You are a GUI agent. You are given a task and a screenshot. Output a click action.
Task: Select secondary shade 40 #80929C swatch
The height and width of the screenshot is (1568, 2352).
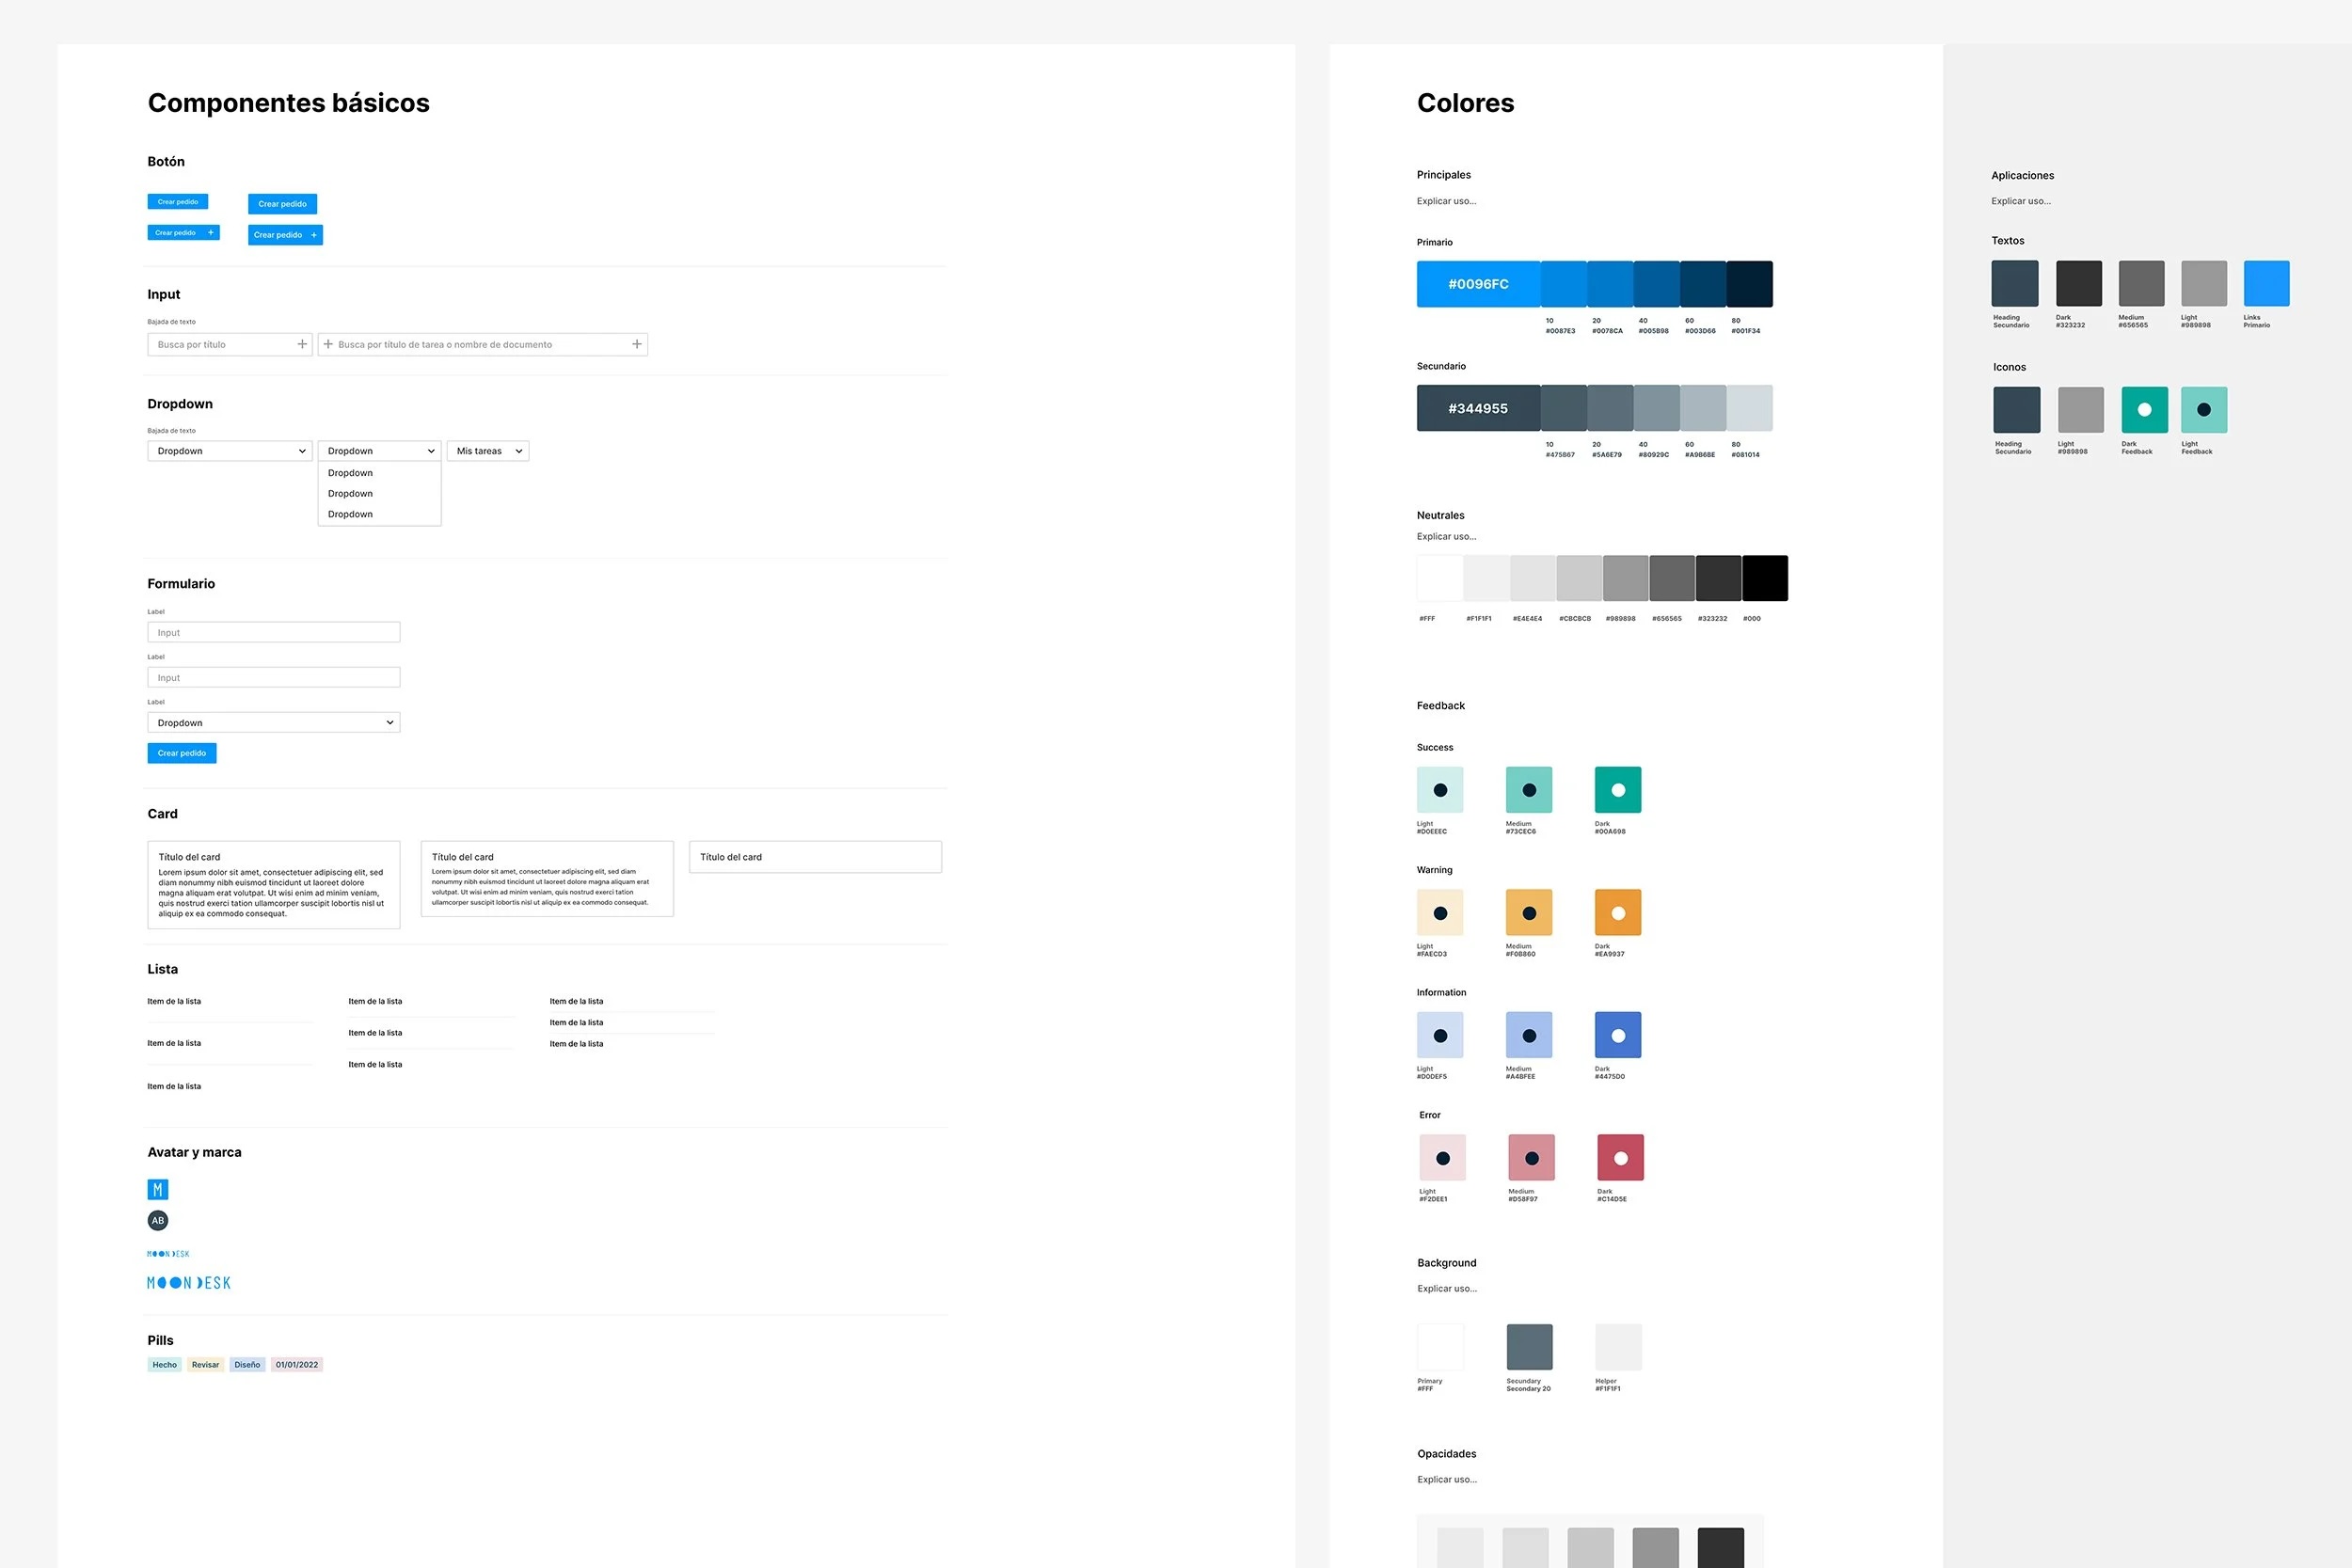tap(1657, 408)
